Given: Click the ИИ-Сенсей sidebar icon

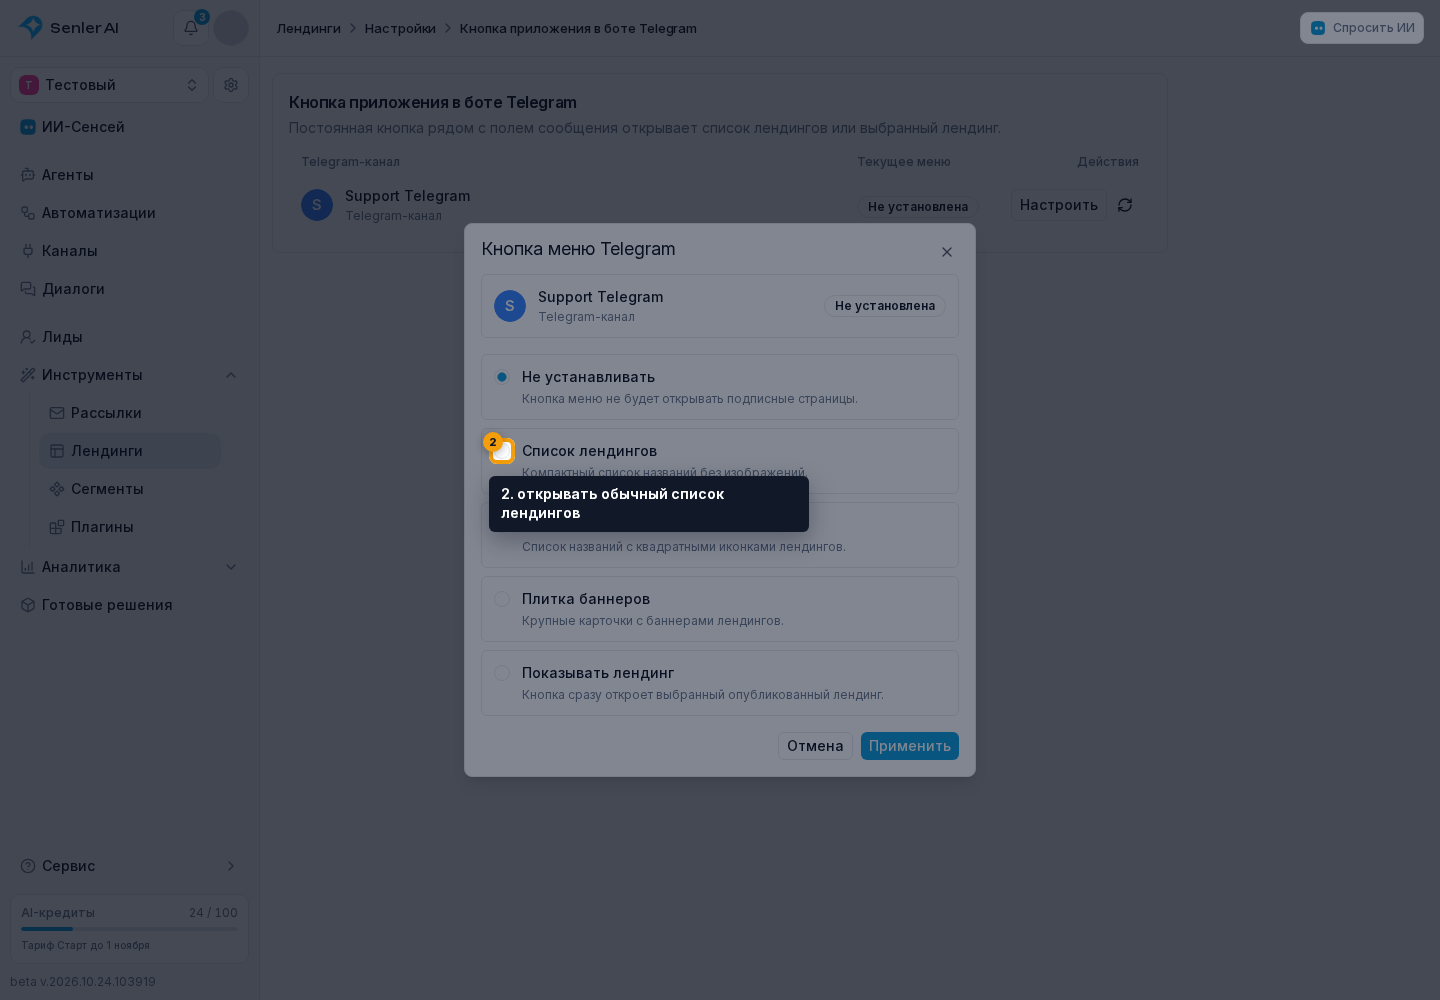Looking at the screenshot, I should (x=28, y=127).
